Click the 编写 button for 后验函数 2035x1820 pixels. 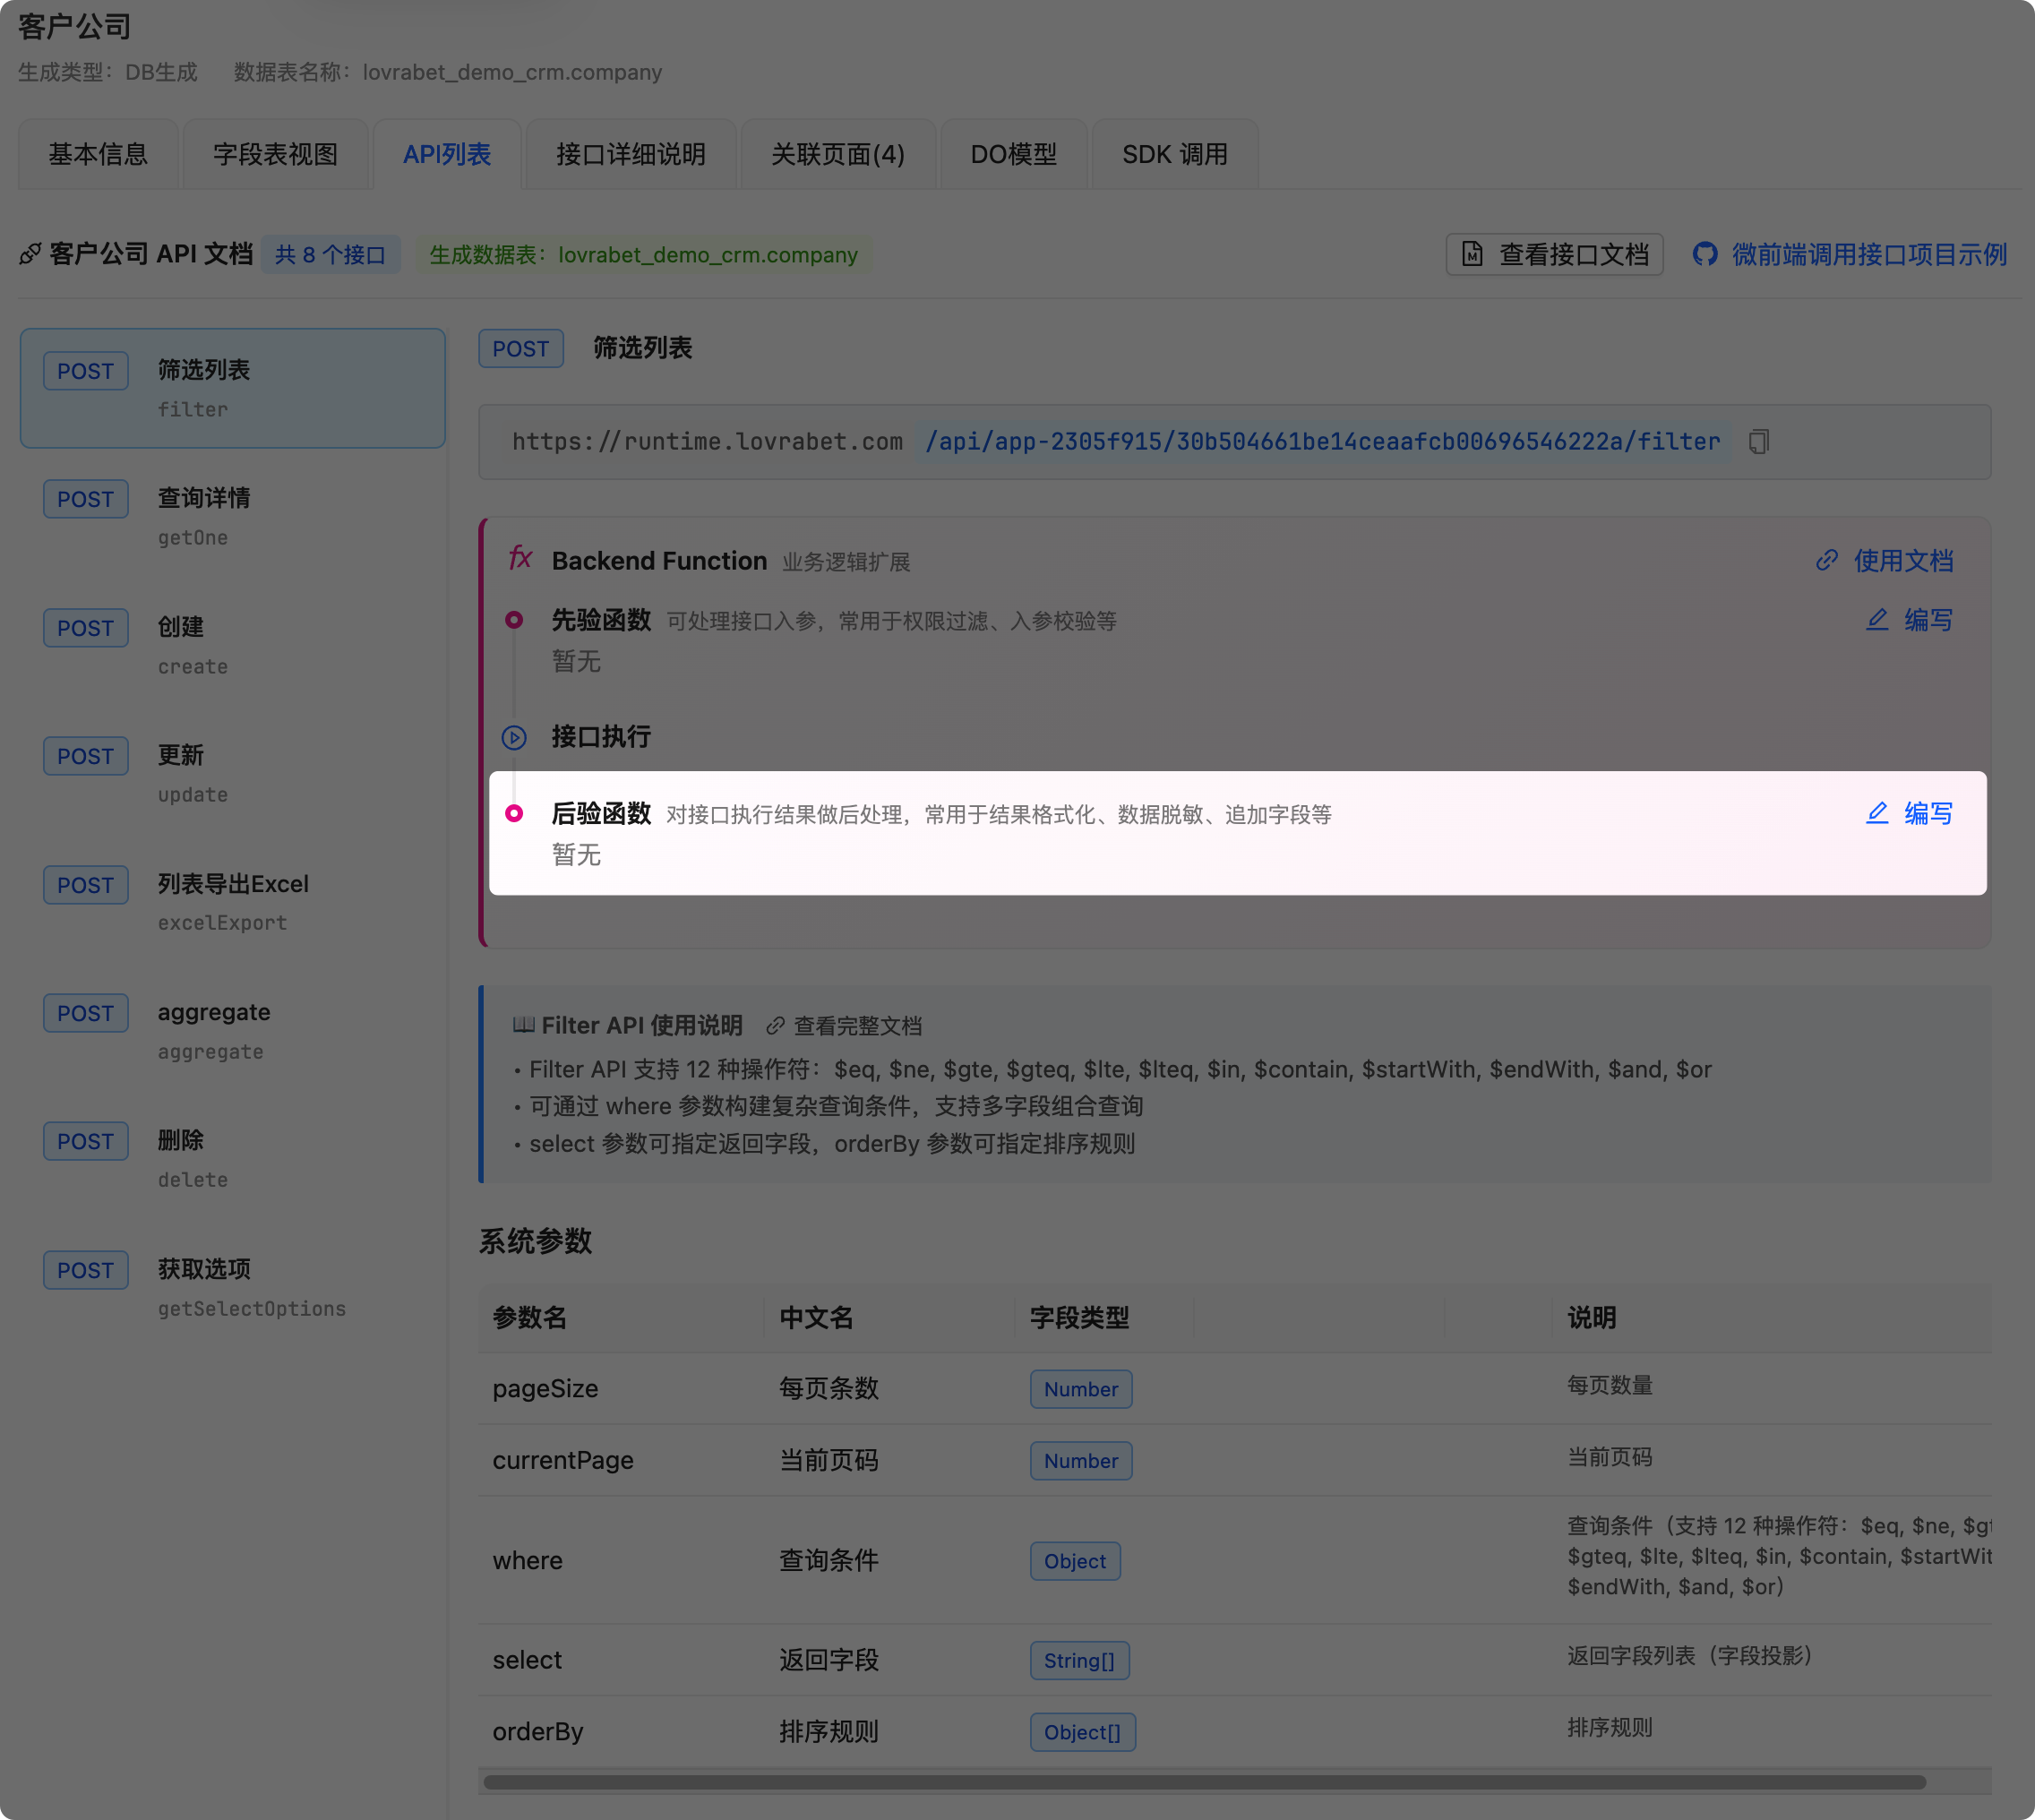pyautogui.click(x=1928, y=813)
